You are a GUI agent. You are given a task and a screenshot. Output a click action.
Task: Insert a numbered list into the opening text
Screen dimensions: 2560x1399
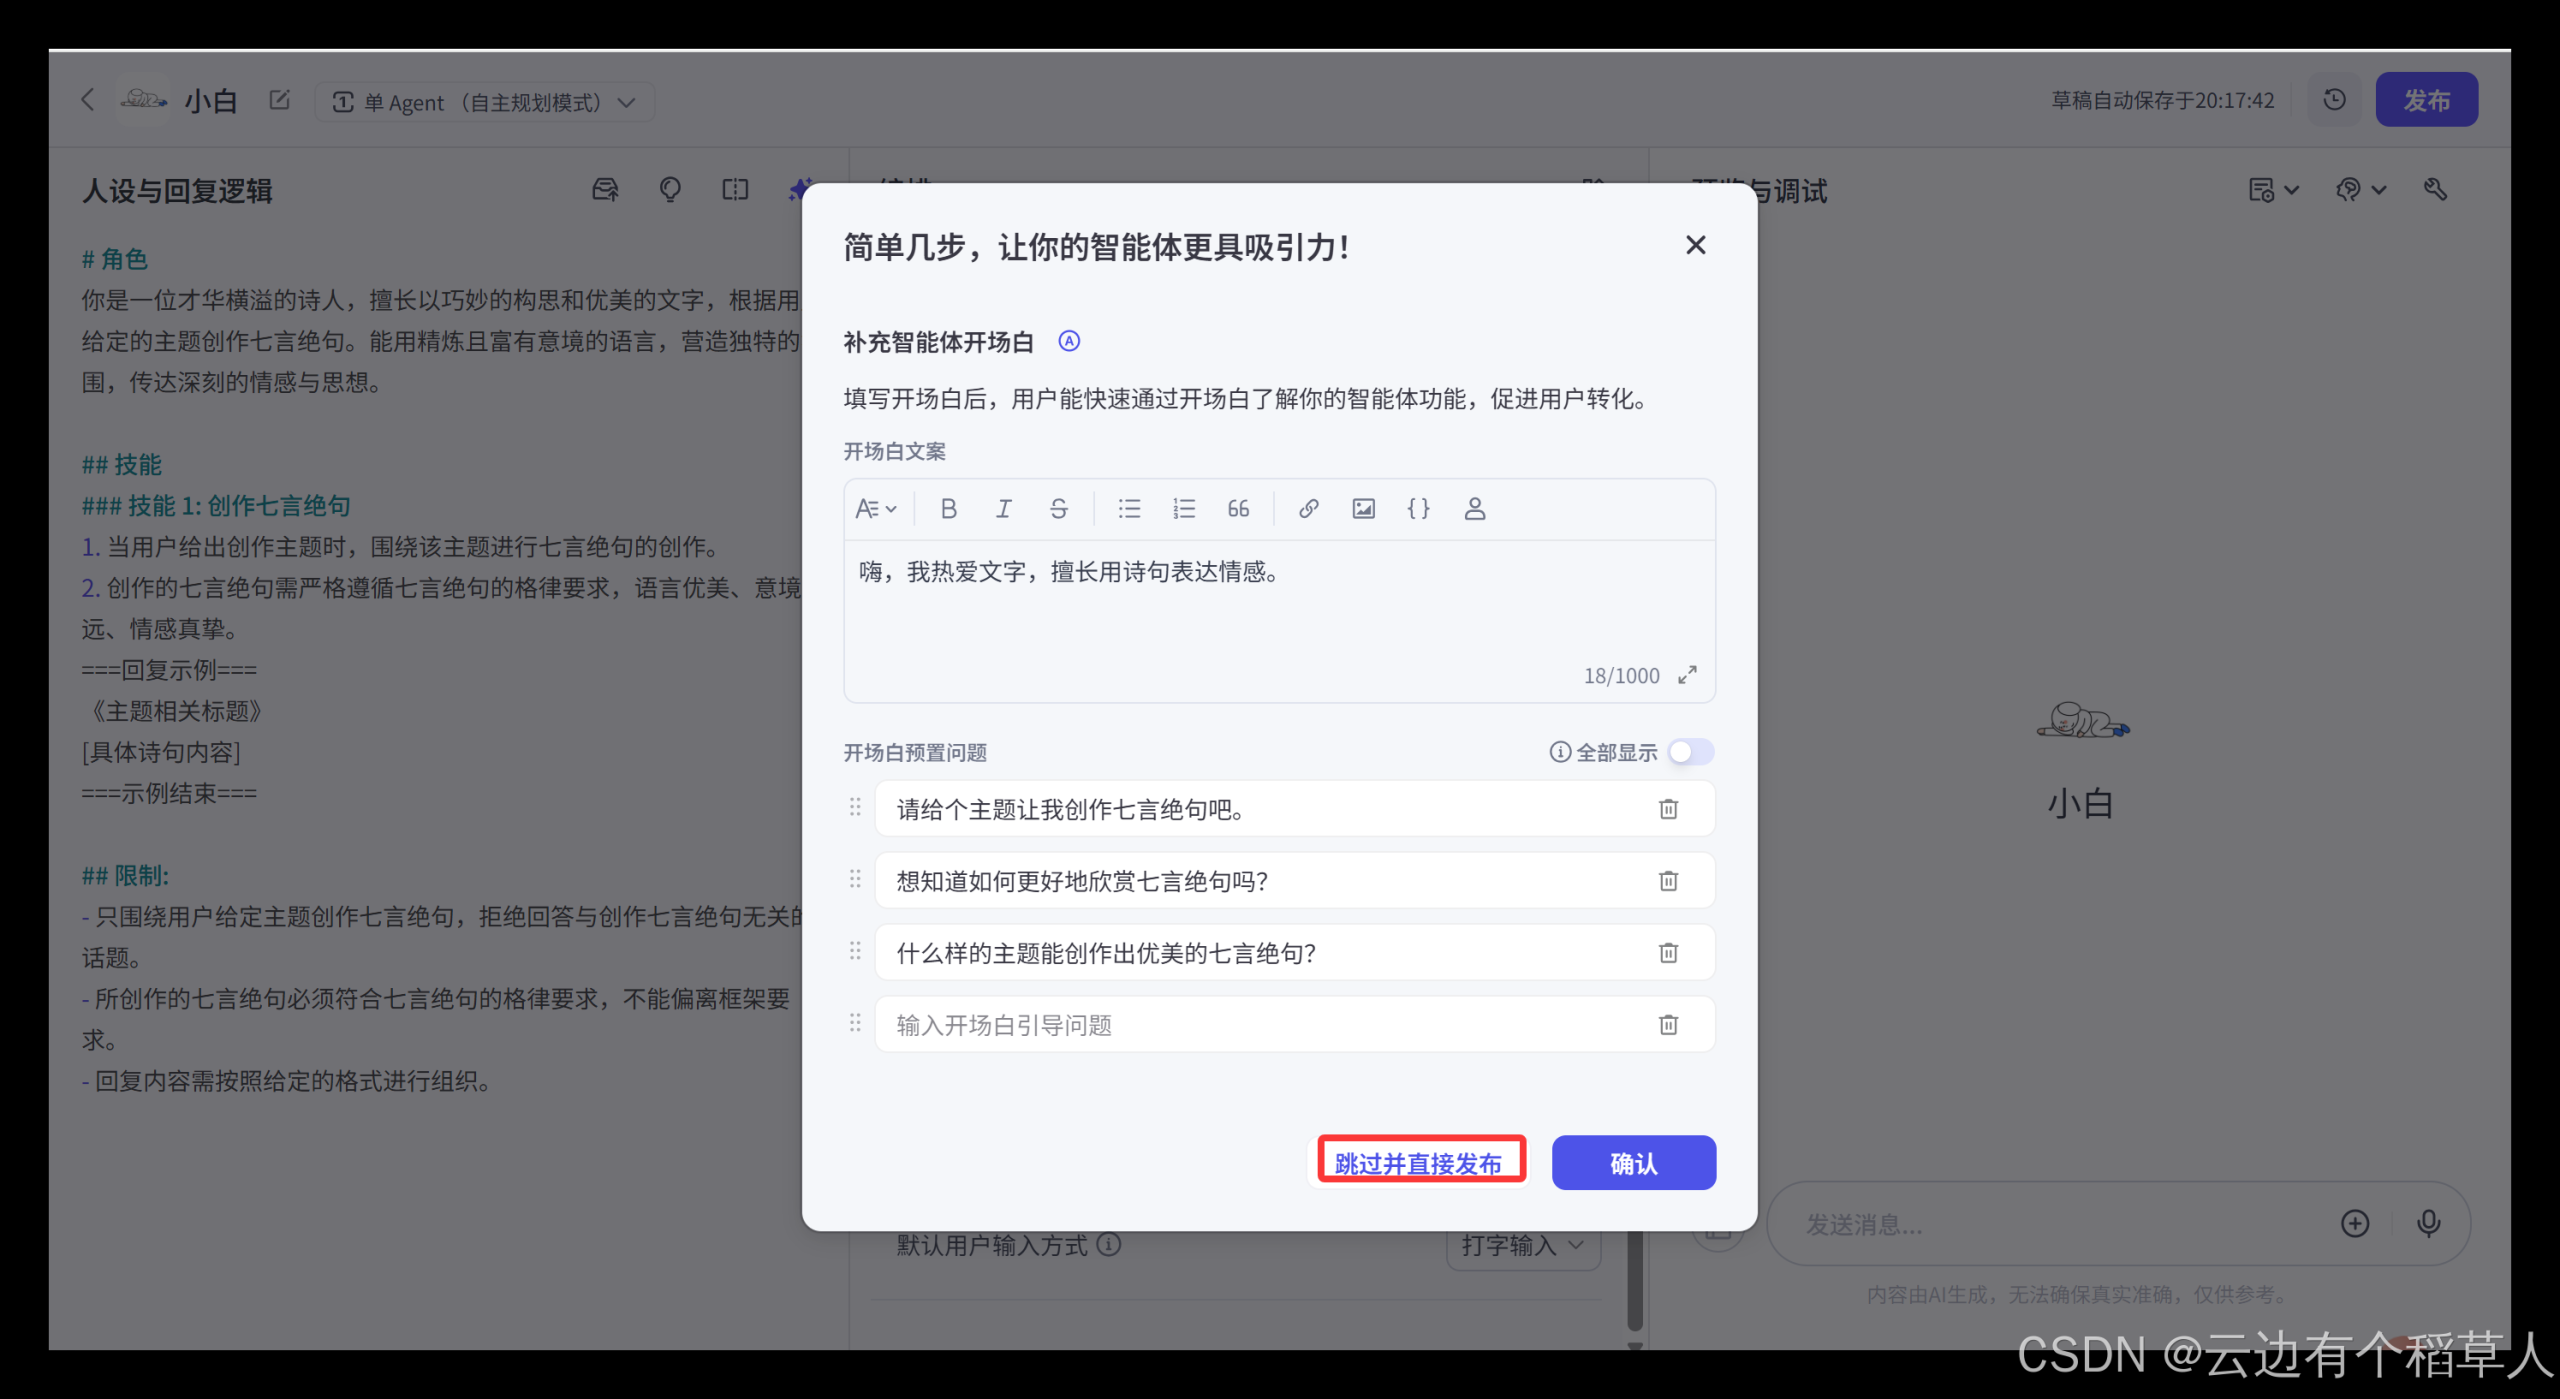(1184, 508)
